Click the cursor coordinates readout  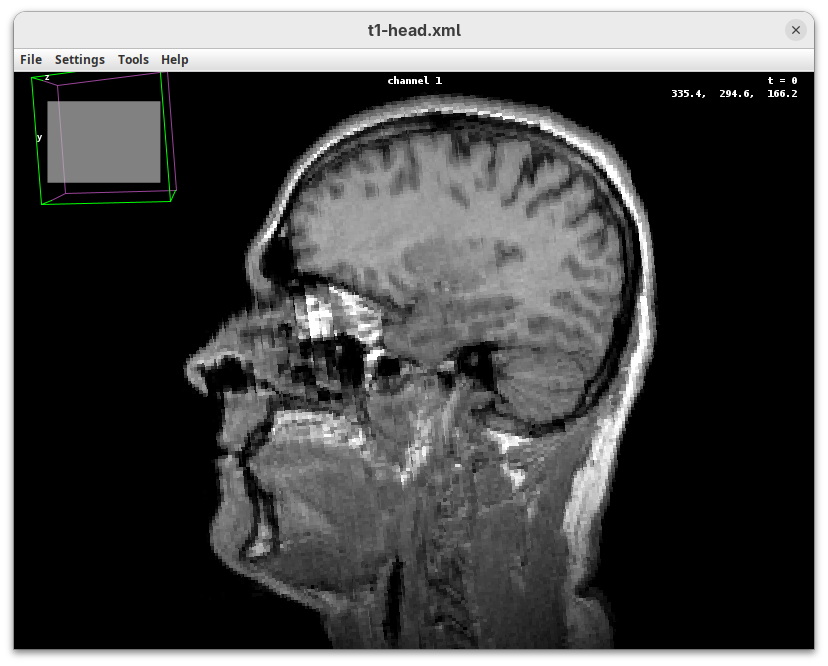(734, 94)
